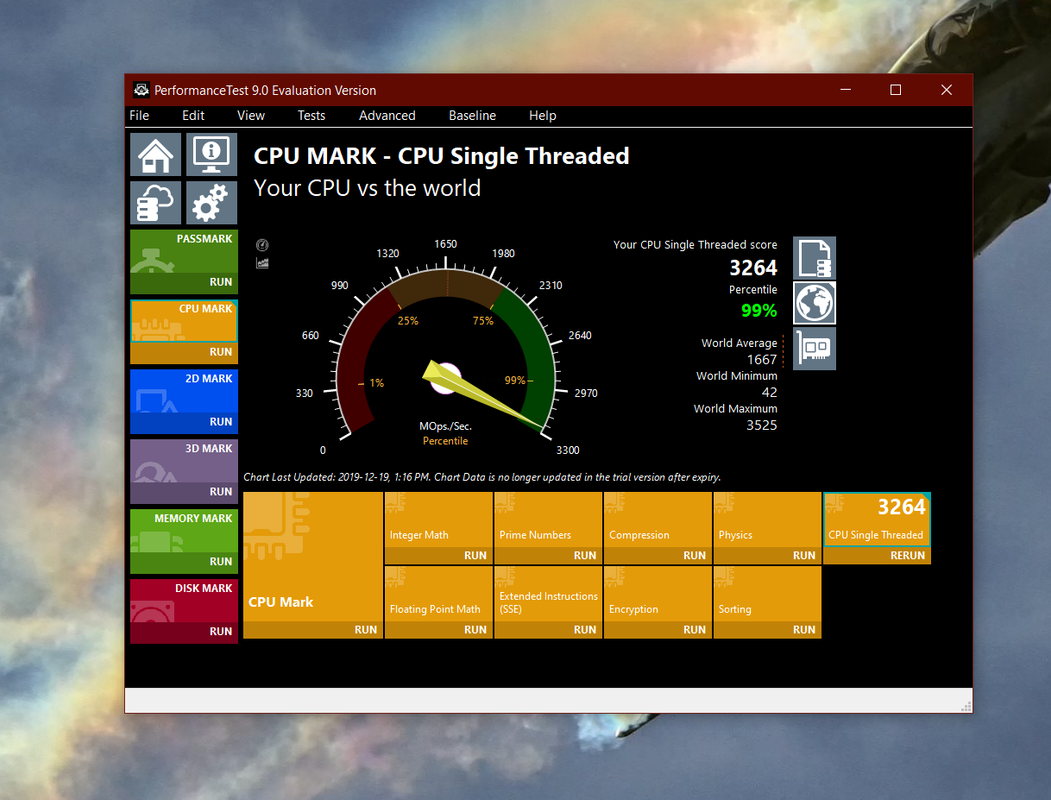Run the Floating Point Math test
The width and height of the screenshot is (1051, 800).
(x=438, y=630)
